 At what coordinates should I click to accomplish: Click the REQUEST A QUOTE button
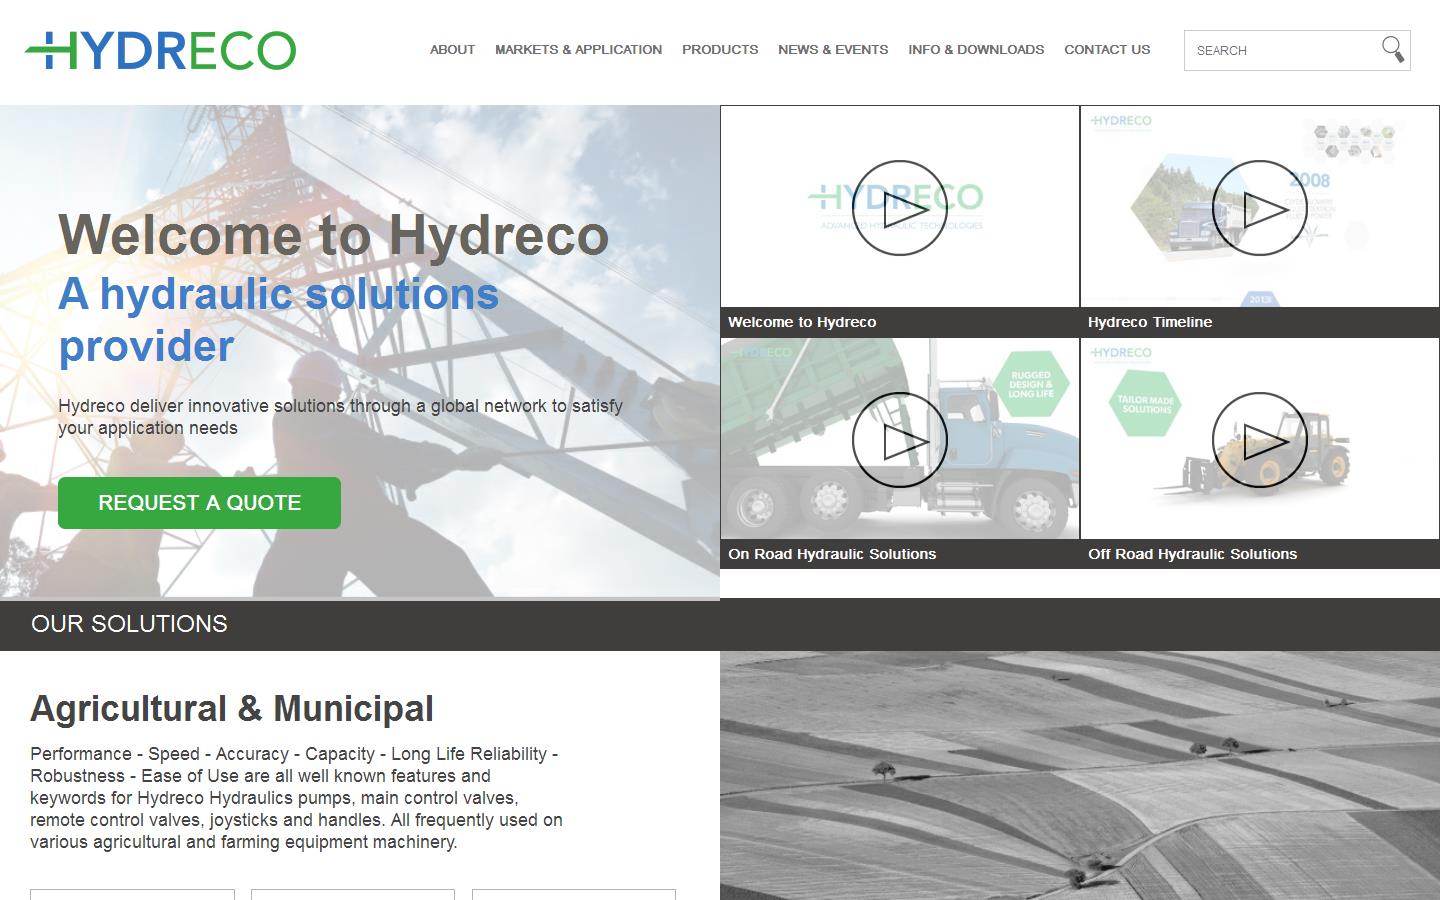(199, 503)
